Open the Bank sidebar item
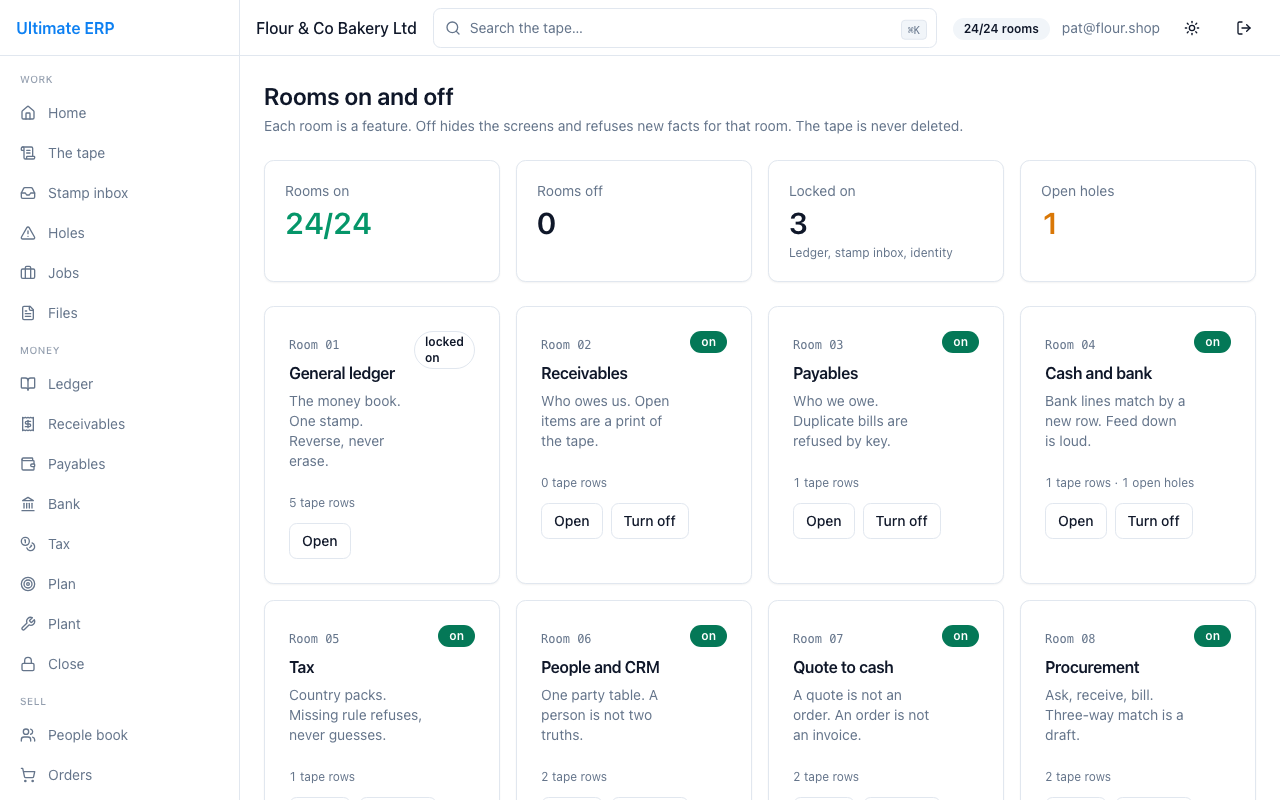The height and width of the screenshot is (800, 1280). tap(120, 504)
